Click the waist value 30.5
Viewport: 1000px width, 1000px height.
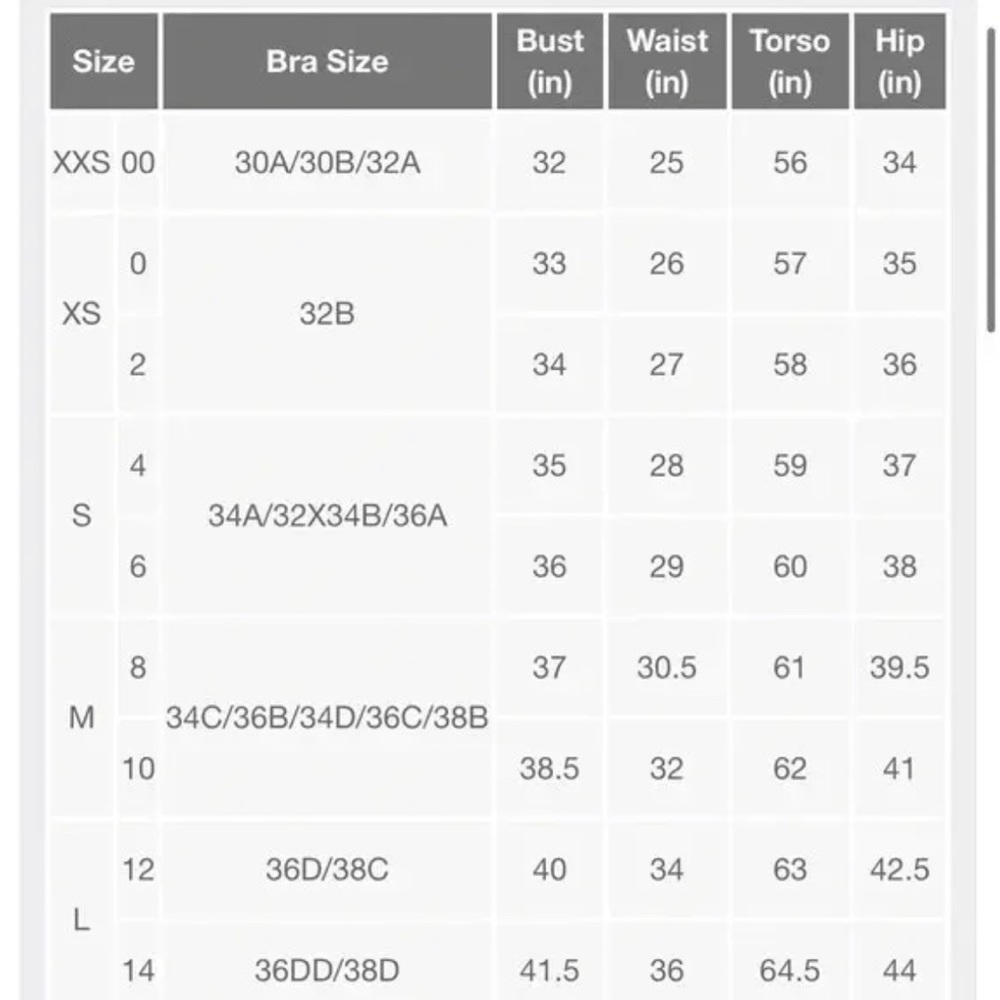coord(667,668)
